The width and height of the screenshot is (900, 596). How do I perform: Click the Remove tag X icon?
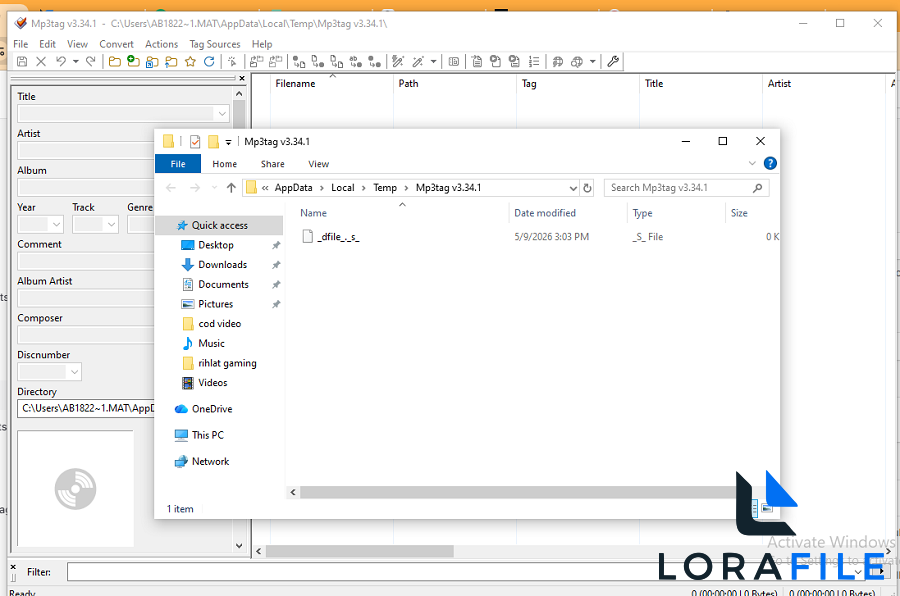pyautogui.click(x=41, y=61)
